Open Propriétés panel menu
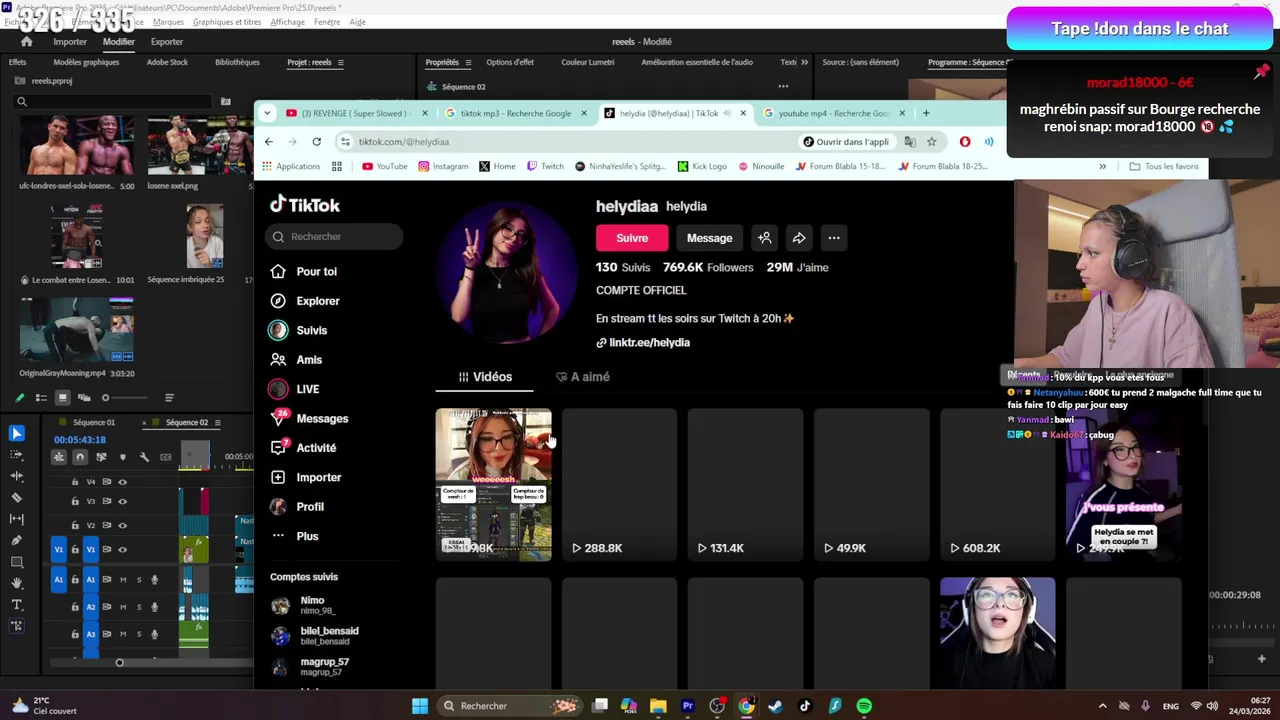 point(466,62)
